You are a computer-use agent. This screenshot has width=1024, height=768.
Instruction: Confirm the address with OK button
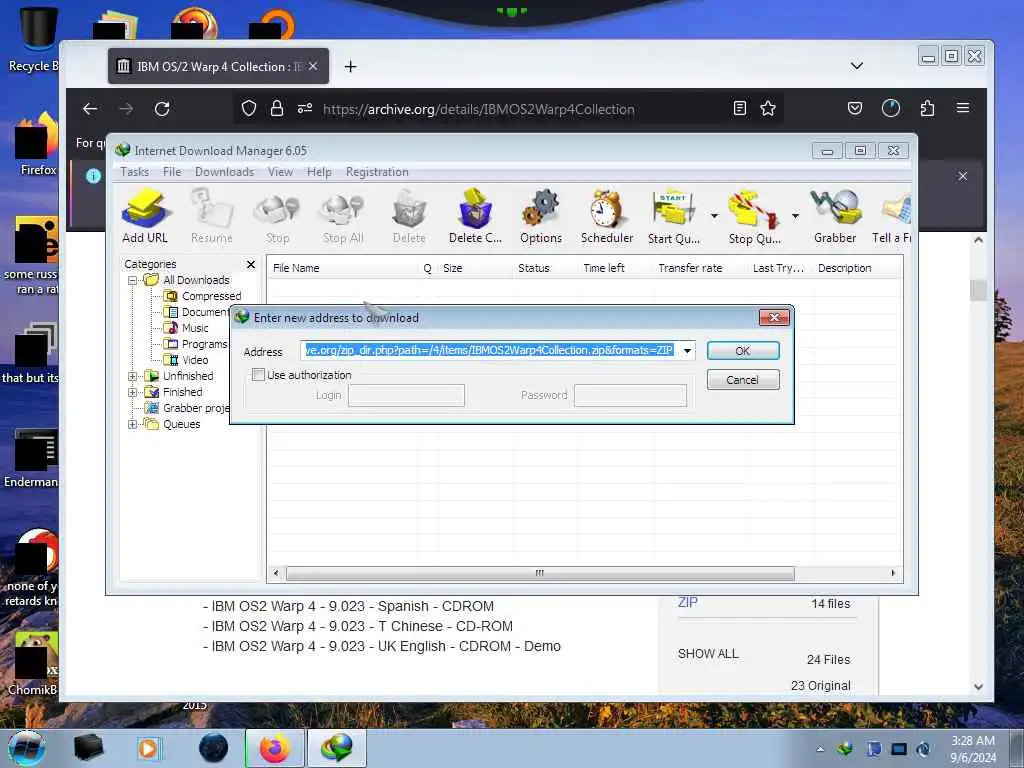pos(743,351)
